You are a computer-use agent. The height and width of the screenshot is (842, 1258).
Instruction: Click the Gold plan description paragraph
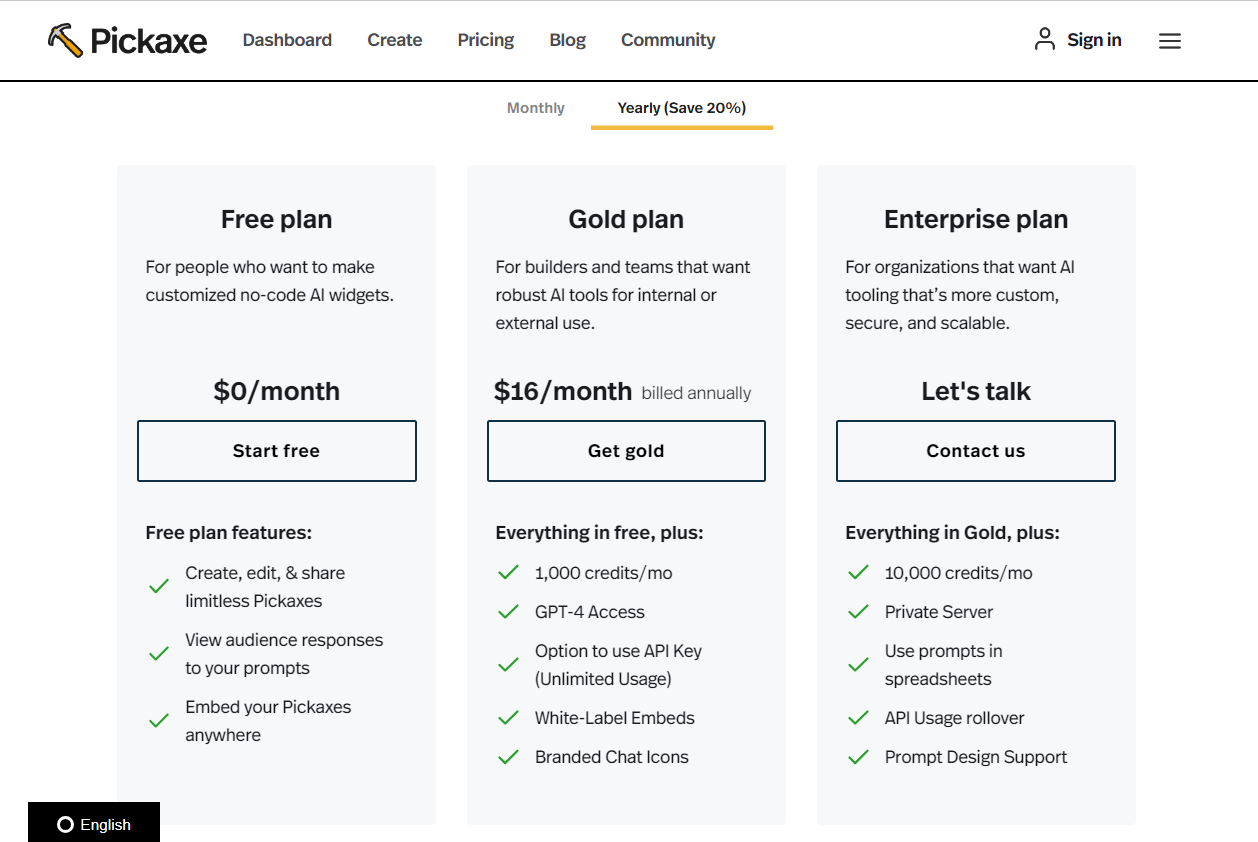point(623,295)
